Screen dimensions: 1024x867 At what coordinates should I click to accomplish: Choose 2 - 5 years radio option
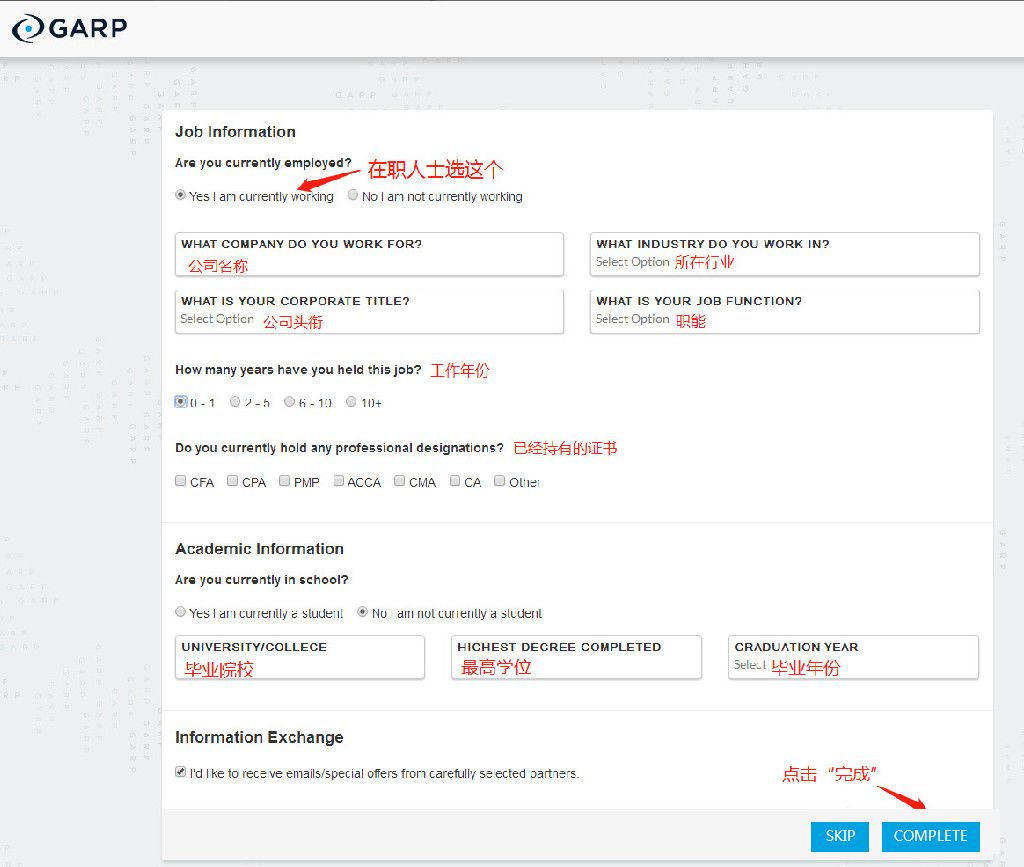coord(235,402)
